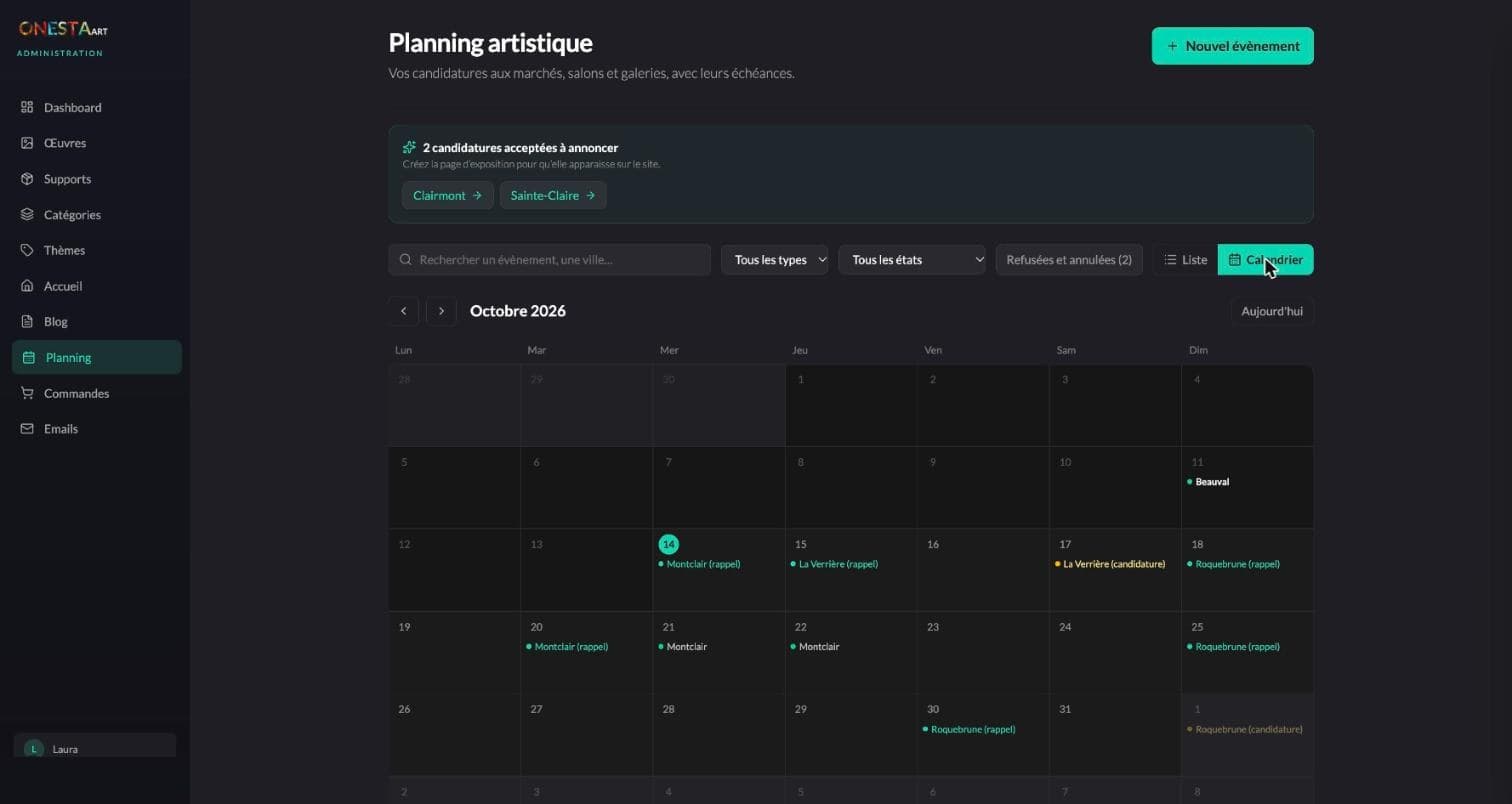Click the Aujourd'hui button
The width and height of the screenshot is (1512, 804).
click(x=1272, y=311)
